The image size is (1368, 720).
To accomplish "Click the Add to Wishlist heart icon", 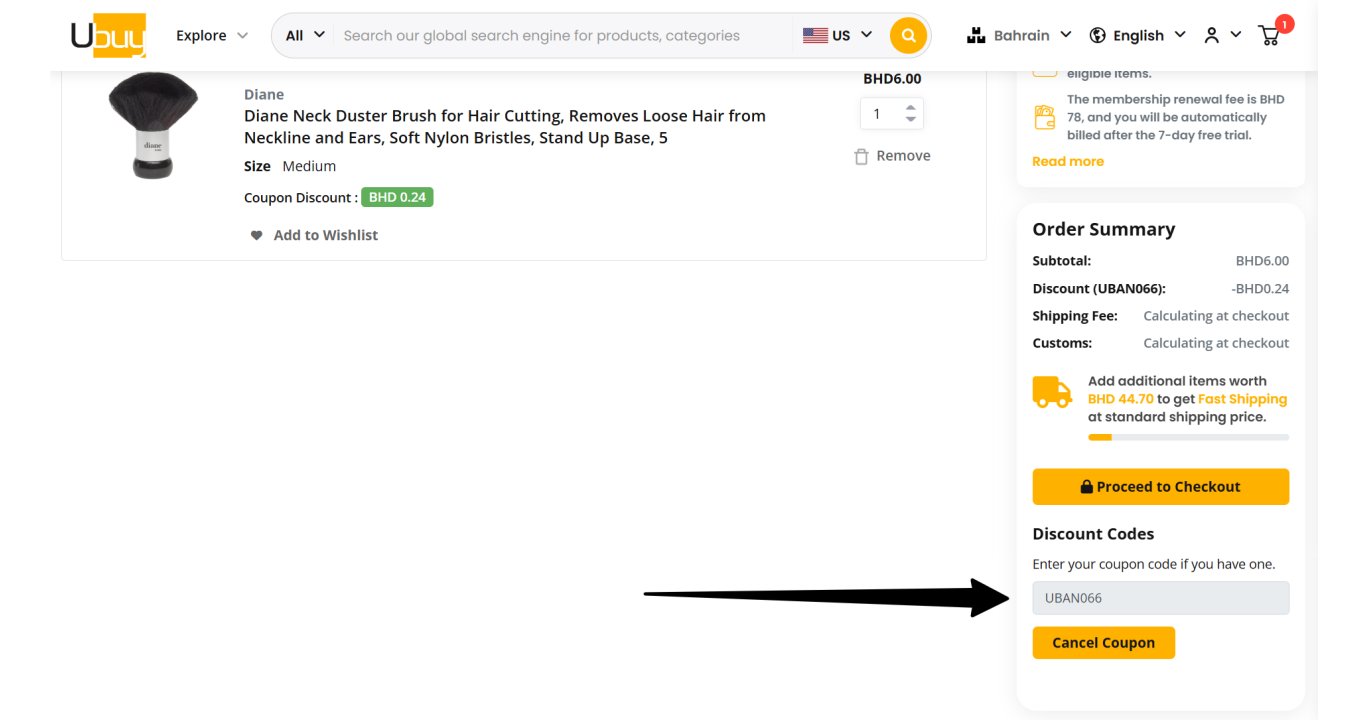I will tap(256, 235).
